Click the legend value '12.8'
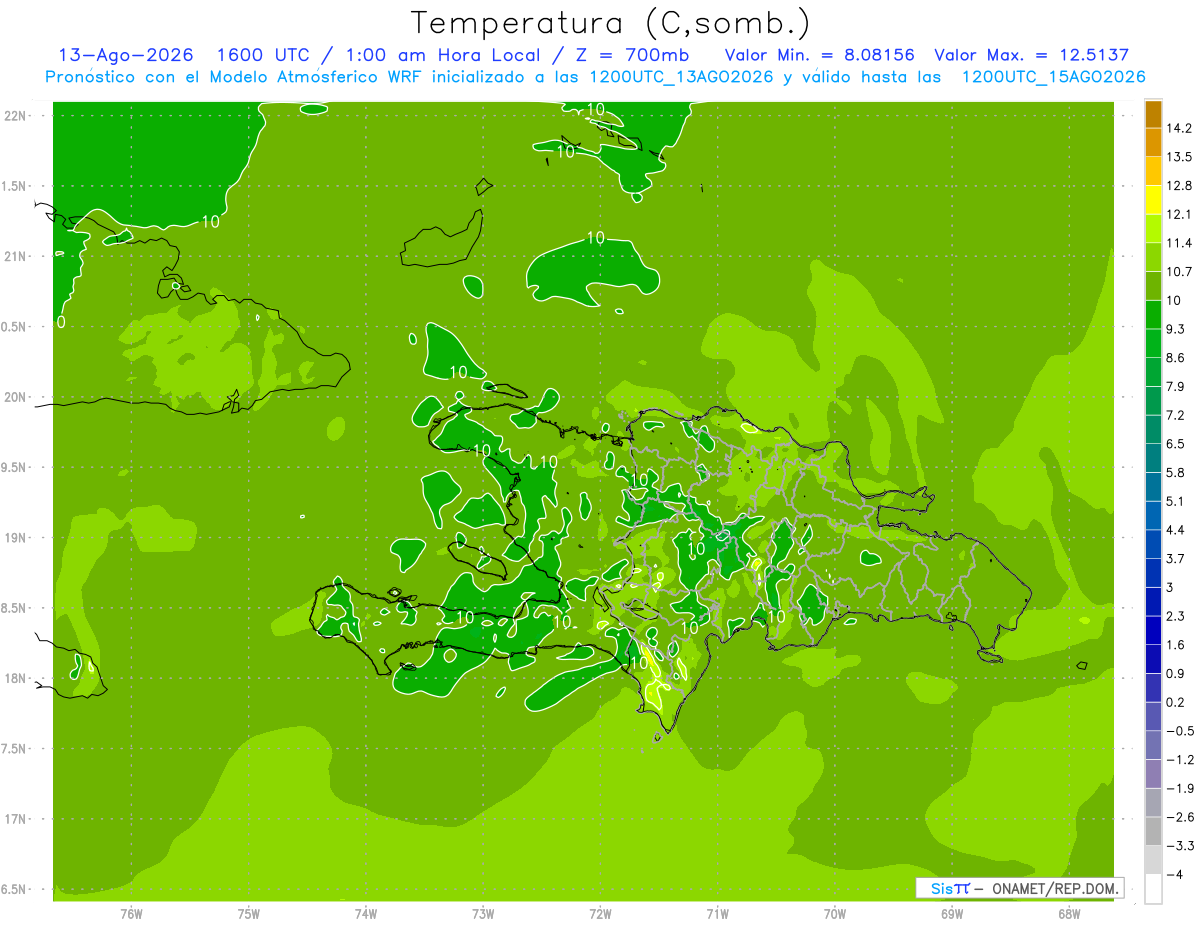The image size is (1200, 927). 1179,186
